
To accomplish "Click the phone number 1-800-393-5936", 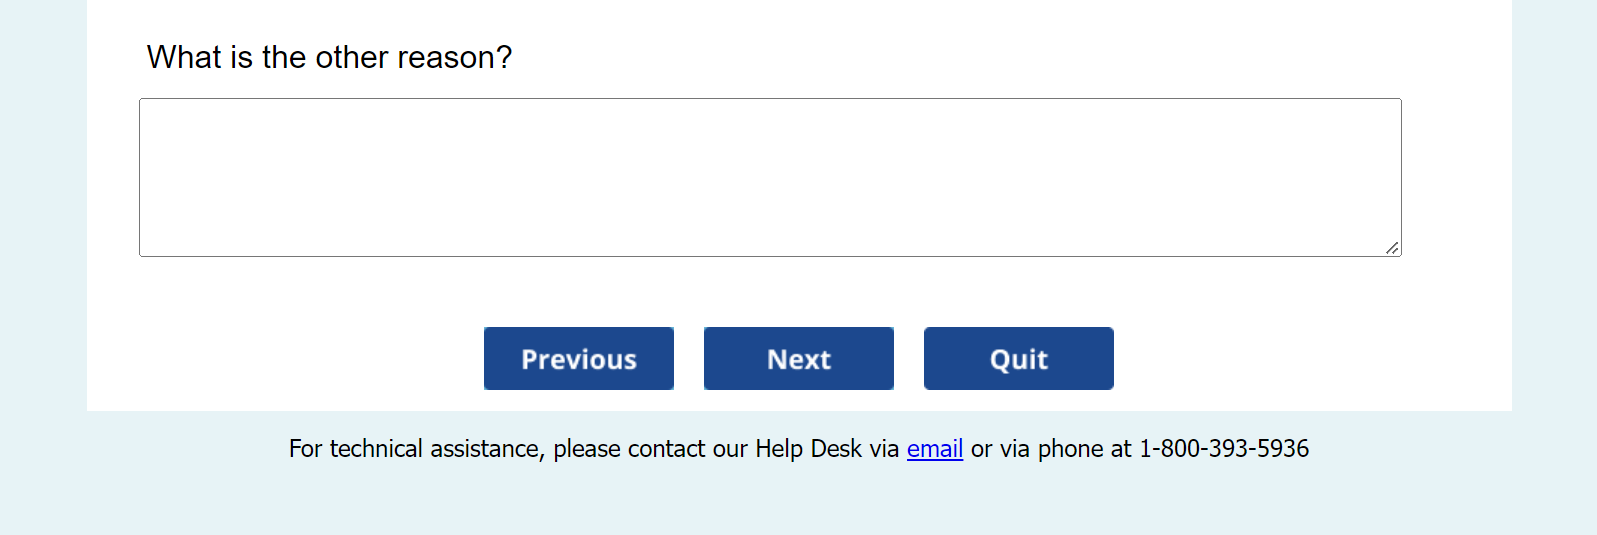I will coord(1223,449).
